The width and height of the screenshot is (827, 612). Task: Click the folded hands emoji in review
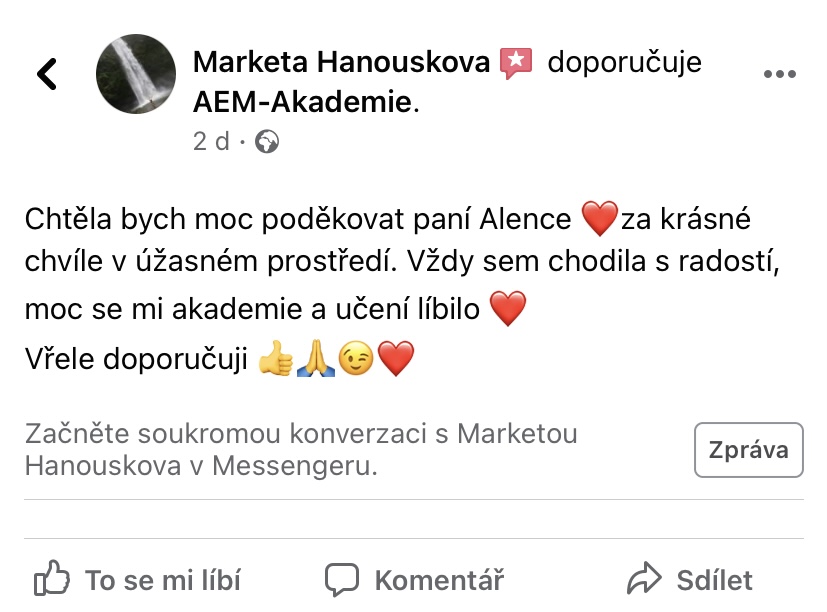(x=316, y=358)
